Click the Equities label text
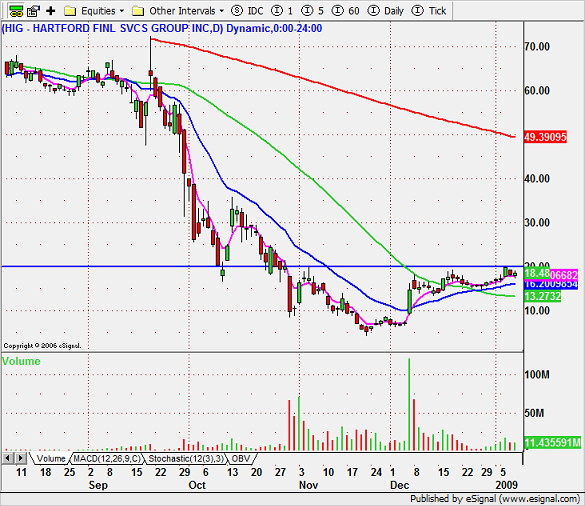 98,11
